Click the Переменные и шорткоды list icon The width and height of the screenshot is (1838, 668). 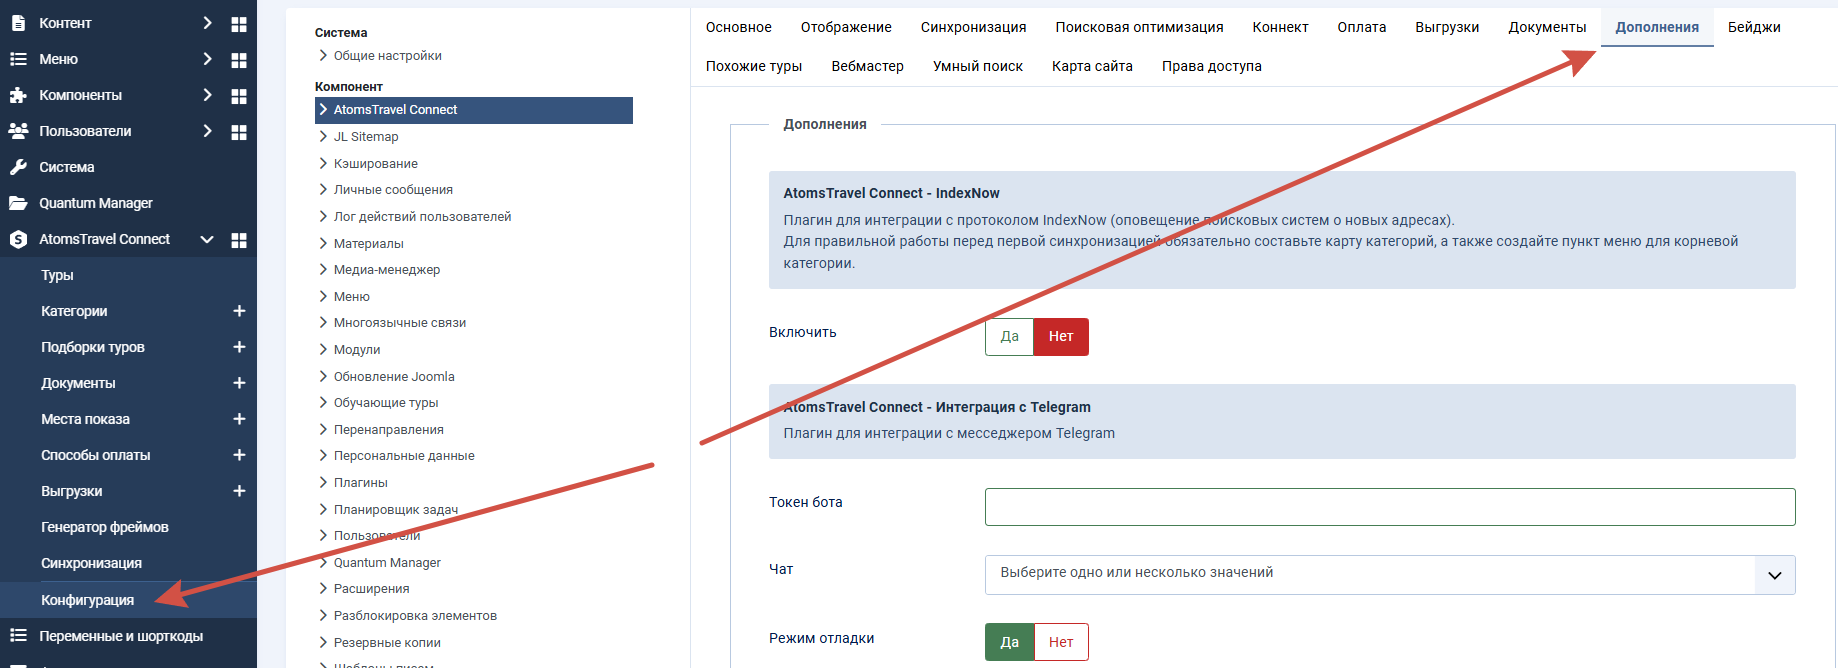click(x=18, y=635)
